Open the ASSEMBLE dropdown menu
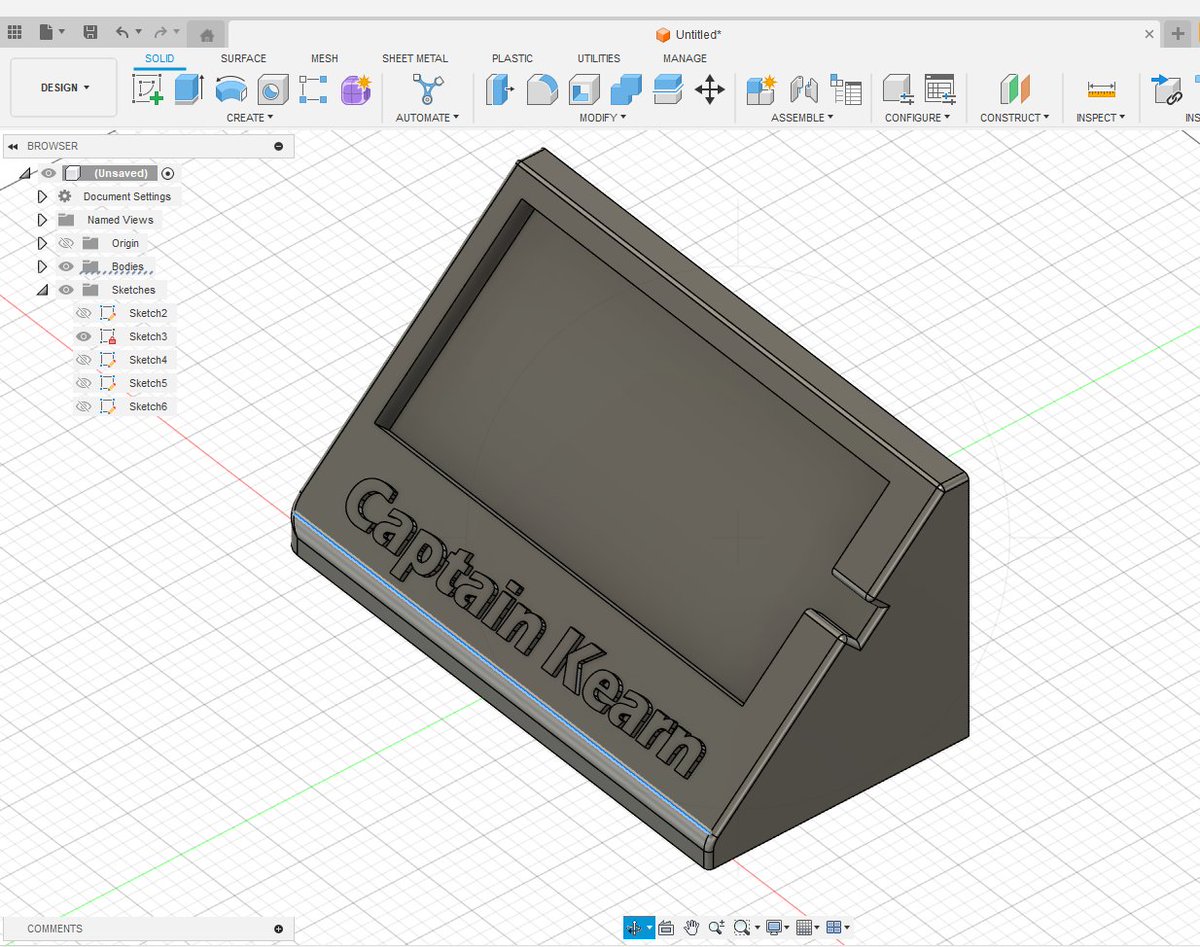This screenshot has height=947, width=1200. (x=803, y=118)
